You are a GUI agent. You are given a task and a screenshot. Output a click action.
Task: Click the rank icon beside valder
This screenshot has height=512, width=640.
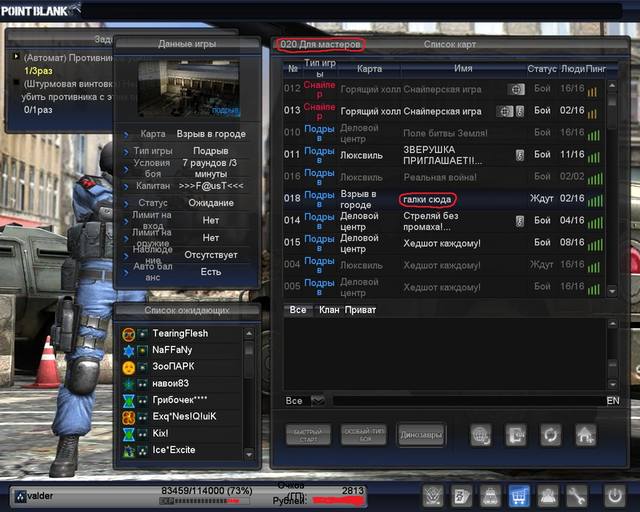click(x=20, y=496)
